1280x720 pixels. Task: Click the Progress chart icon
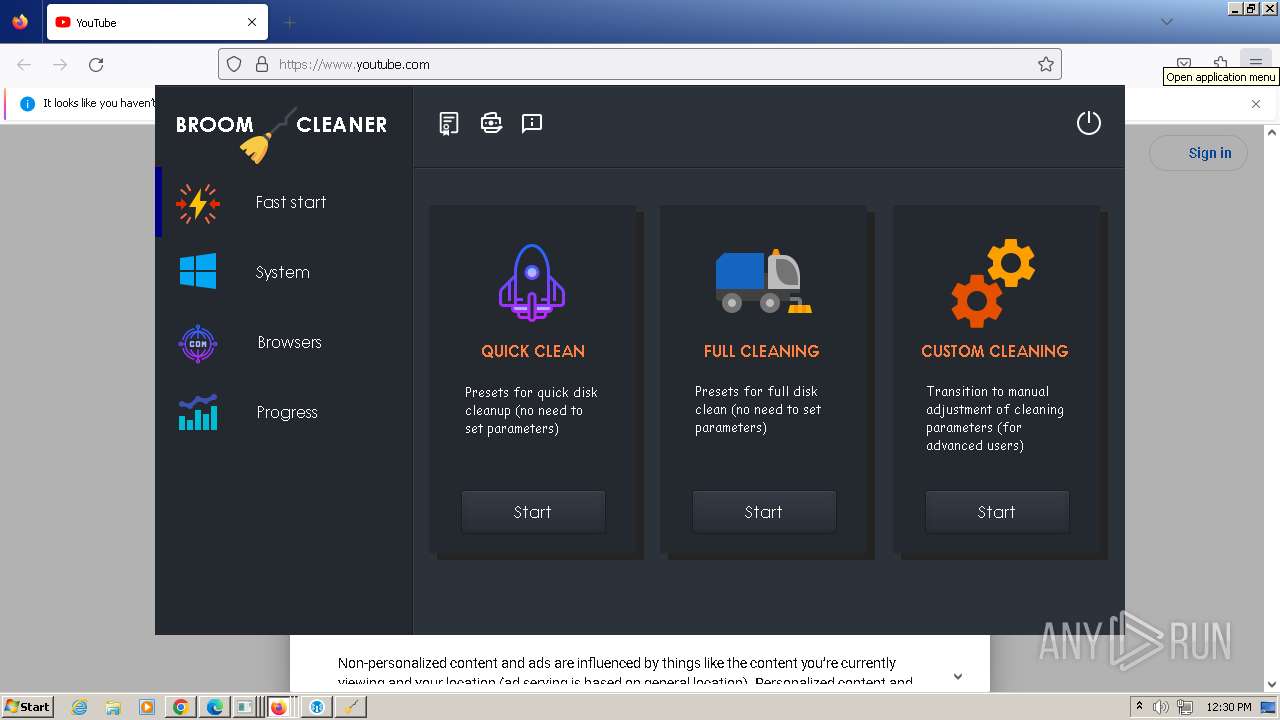click(198, 412)
